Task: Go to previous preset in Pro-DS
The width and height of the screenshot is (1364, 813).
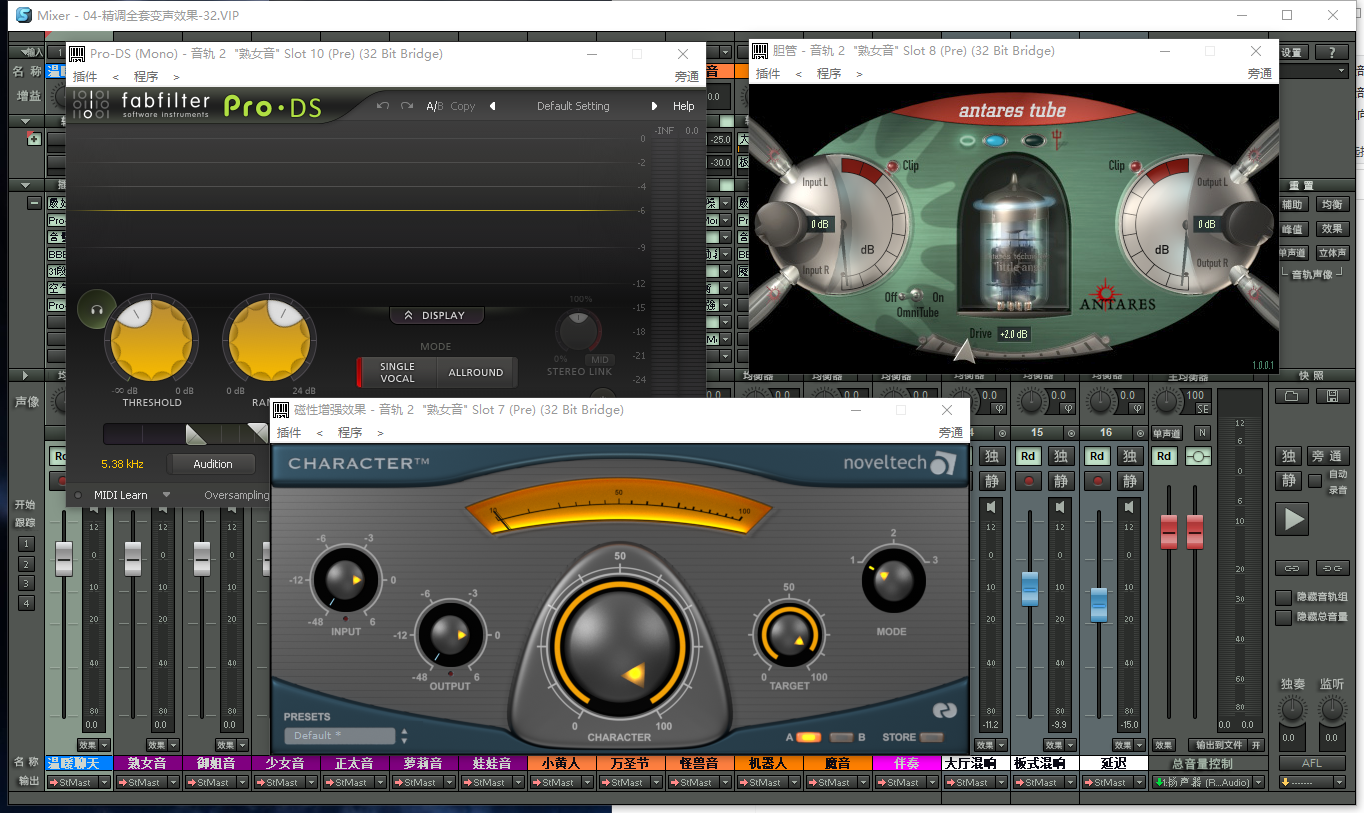Action: tap(492, 106)
